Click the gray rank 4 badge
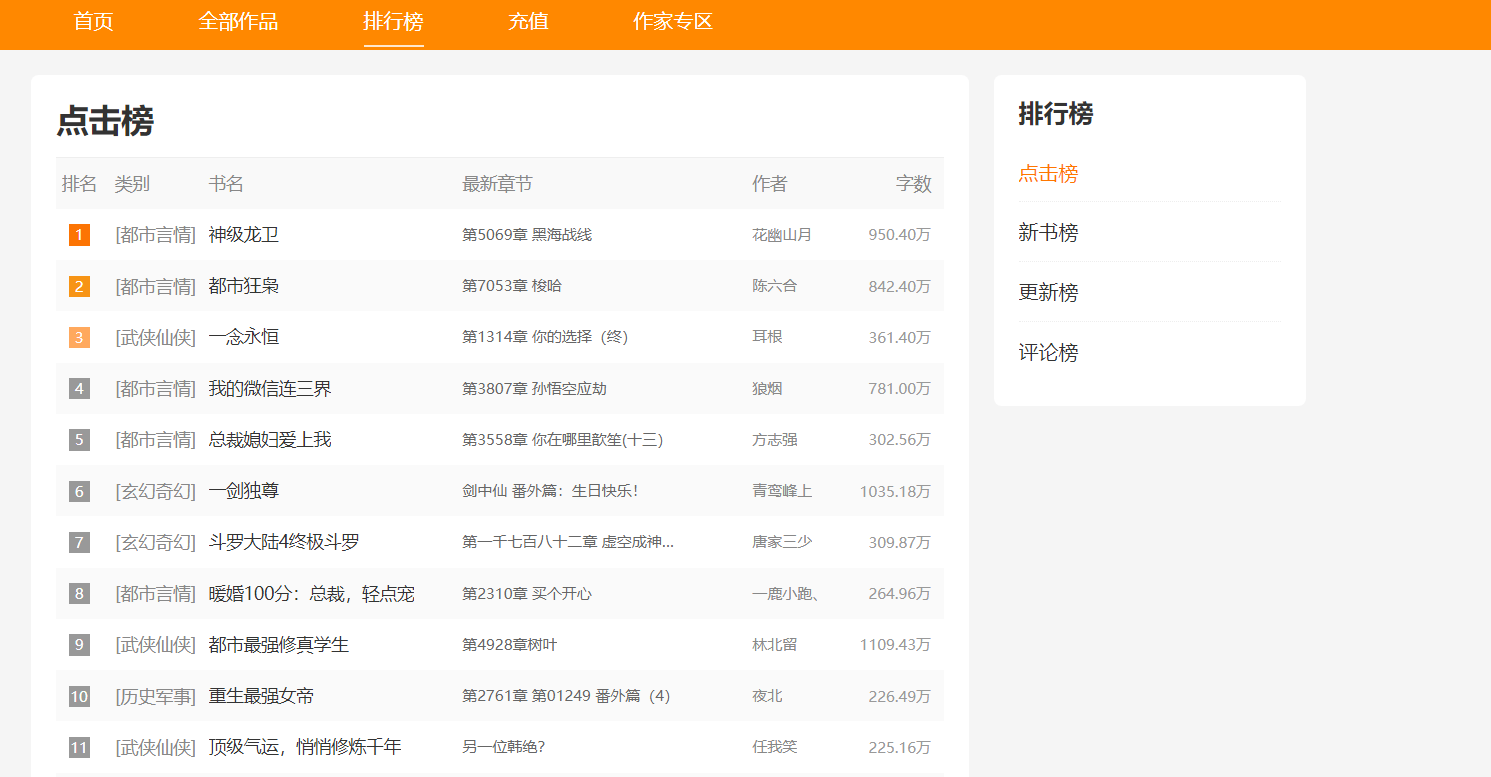This screenshot has height=777, width=1491. [79, 388]
